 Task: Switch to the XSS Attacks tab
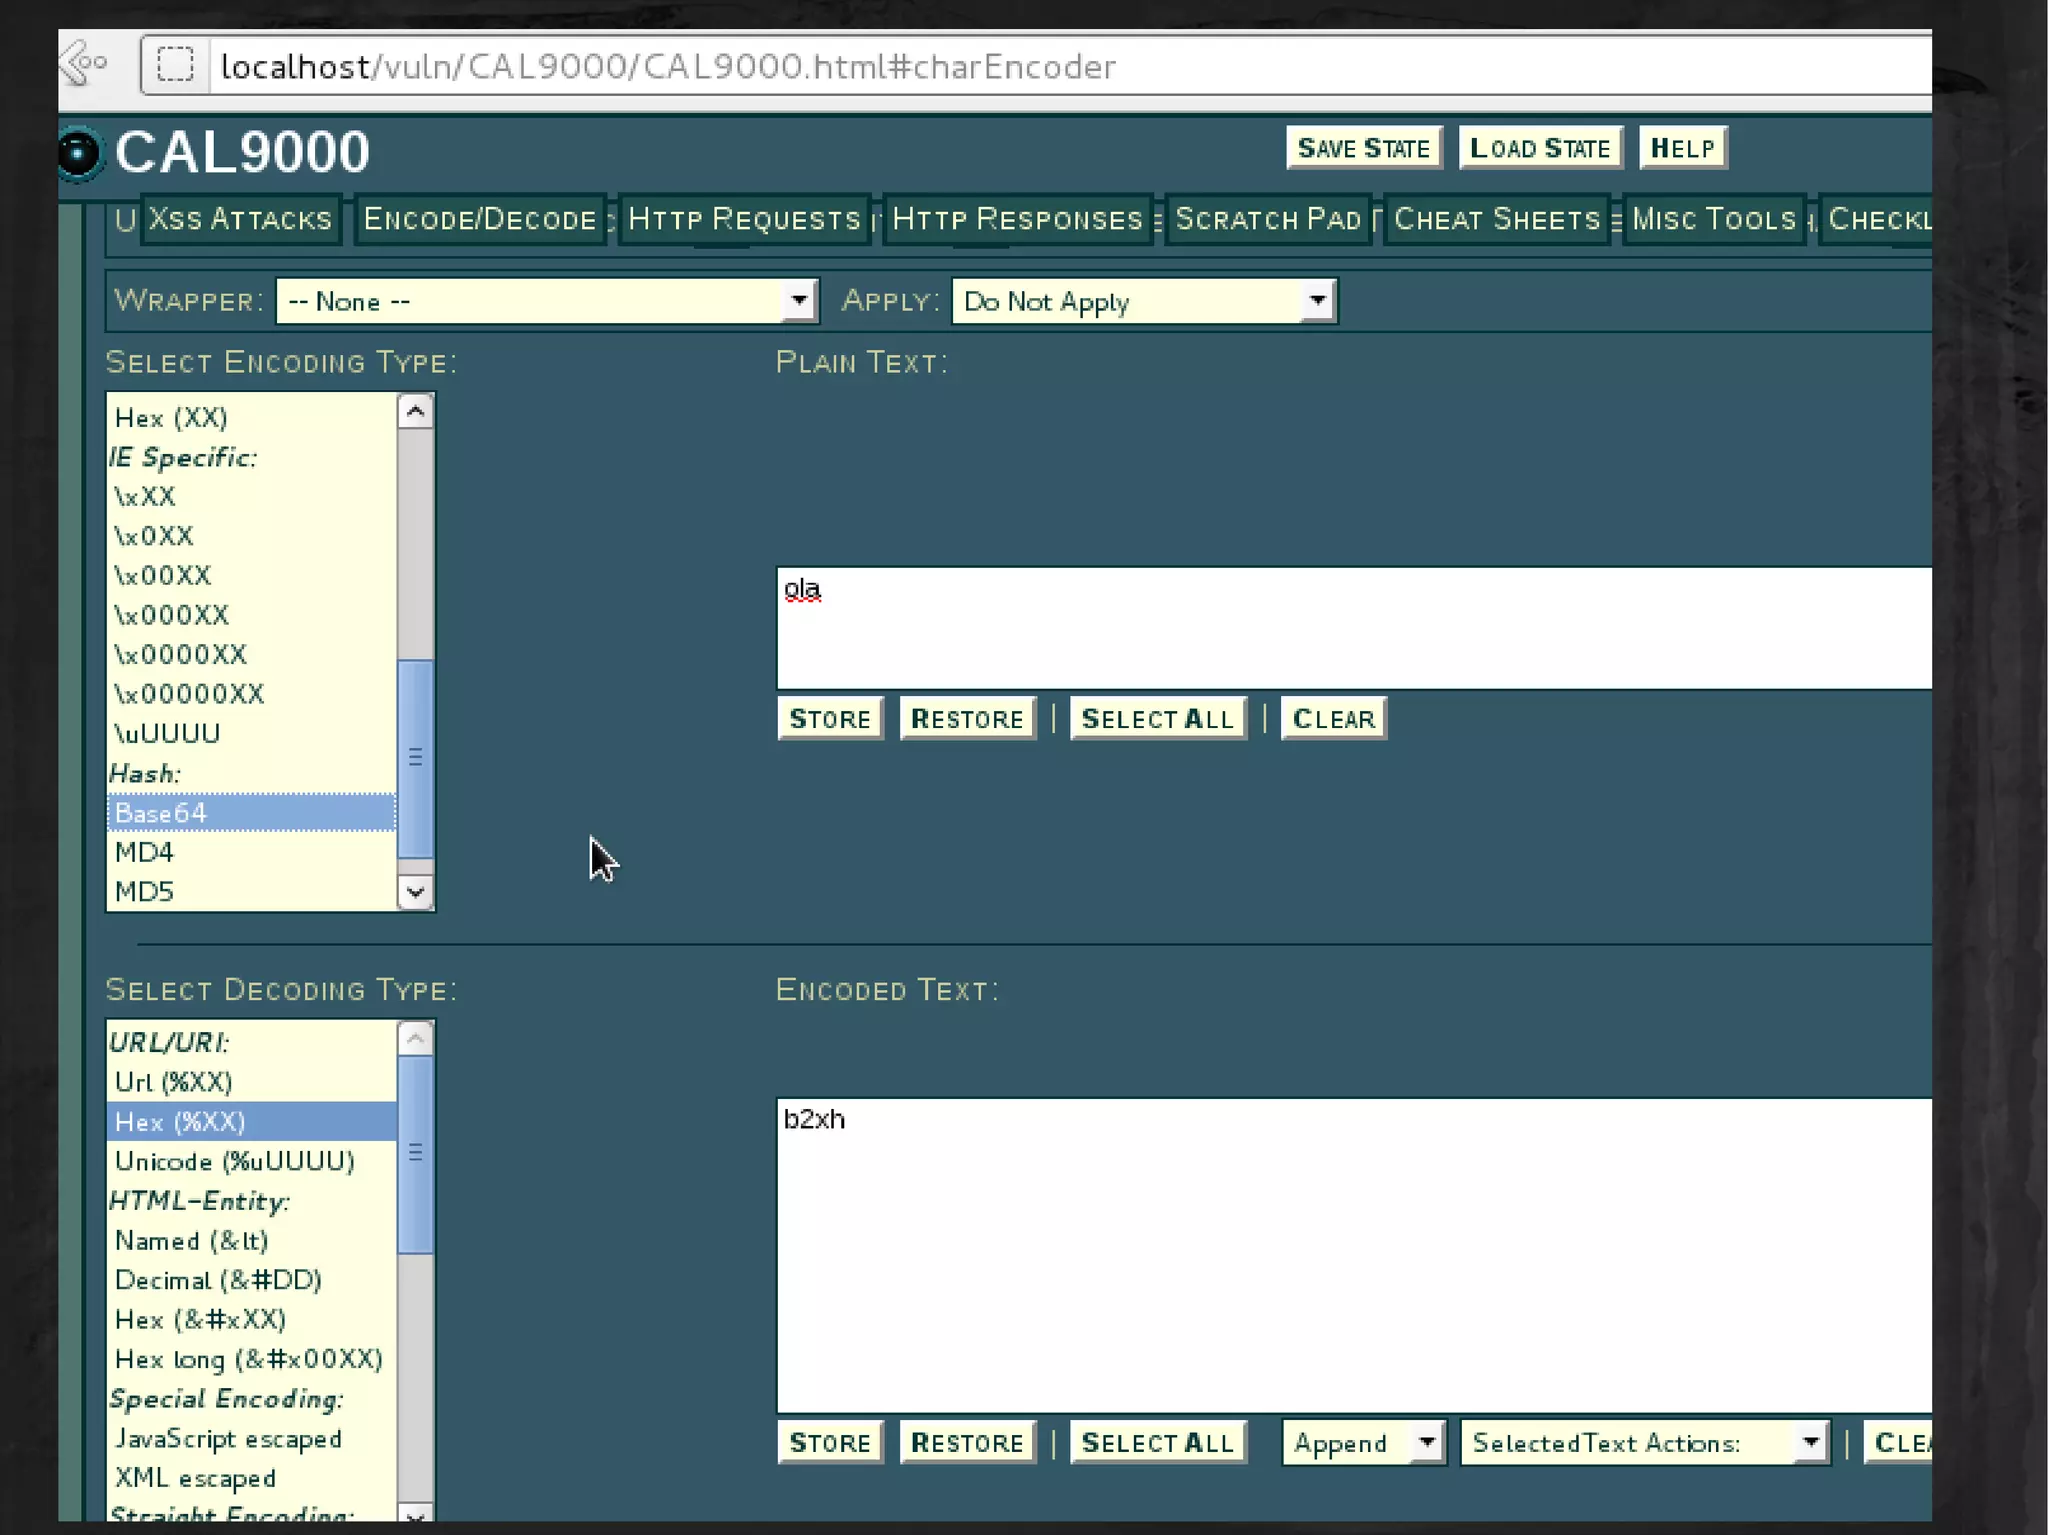[240, 219]
